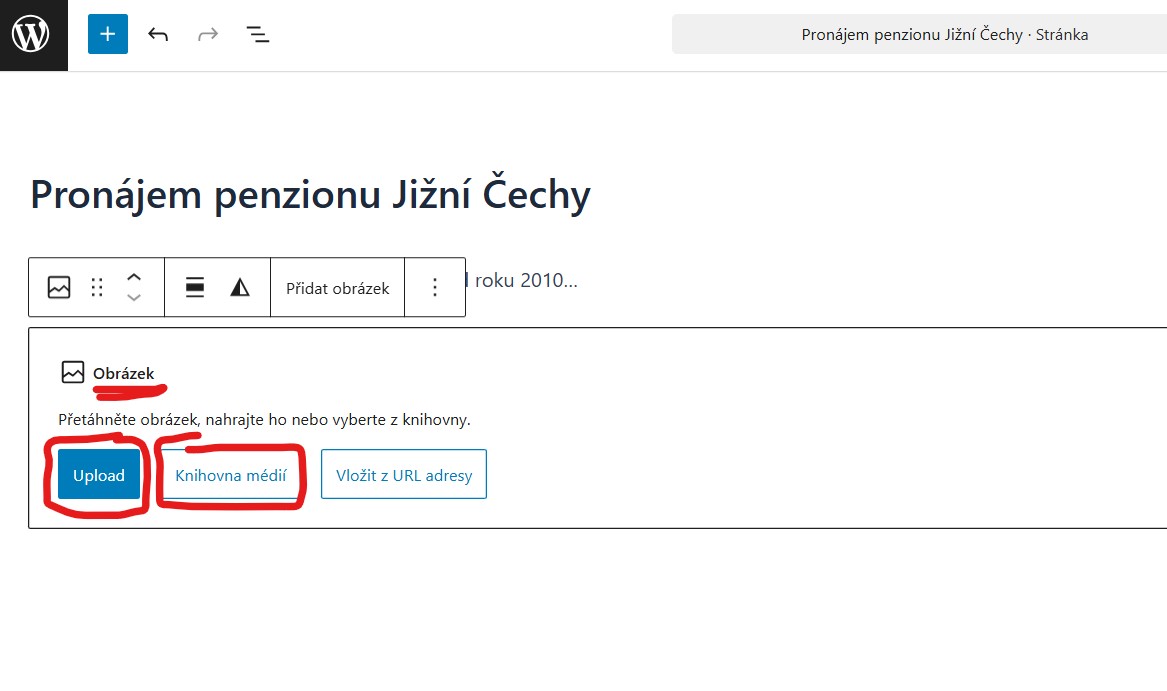The width and height of the screenshot is (1167, 691).
Task: Click Přidat obrázek in the block toolbar
Action: click(x=337, y=288)
